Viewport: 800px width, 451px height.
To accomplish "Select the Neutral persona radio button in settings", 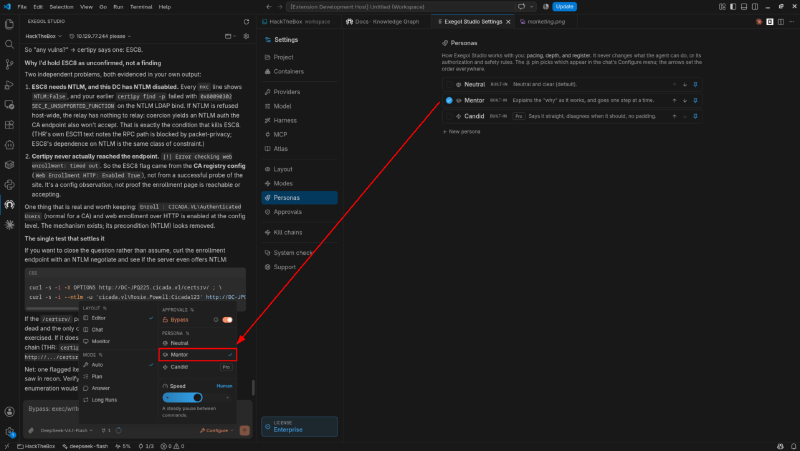I will coord(449,85).
